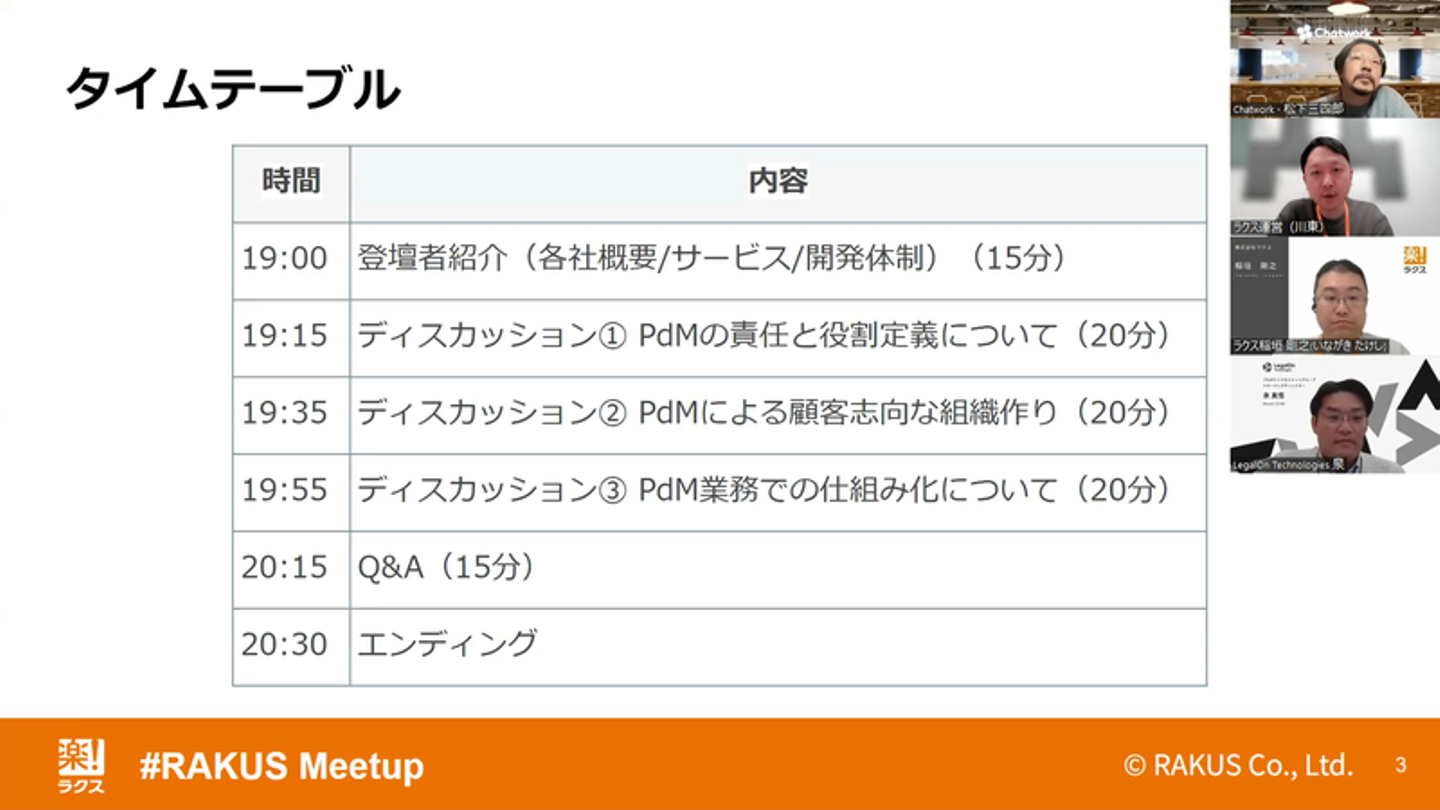Select the 内容 column header
Viewport: 1440px width, 810px height.
(x=778, y=182)
